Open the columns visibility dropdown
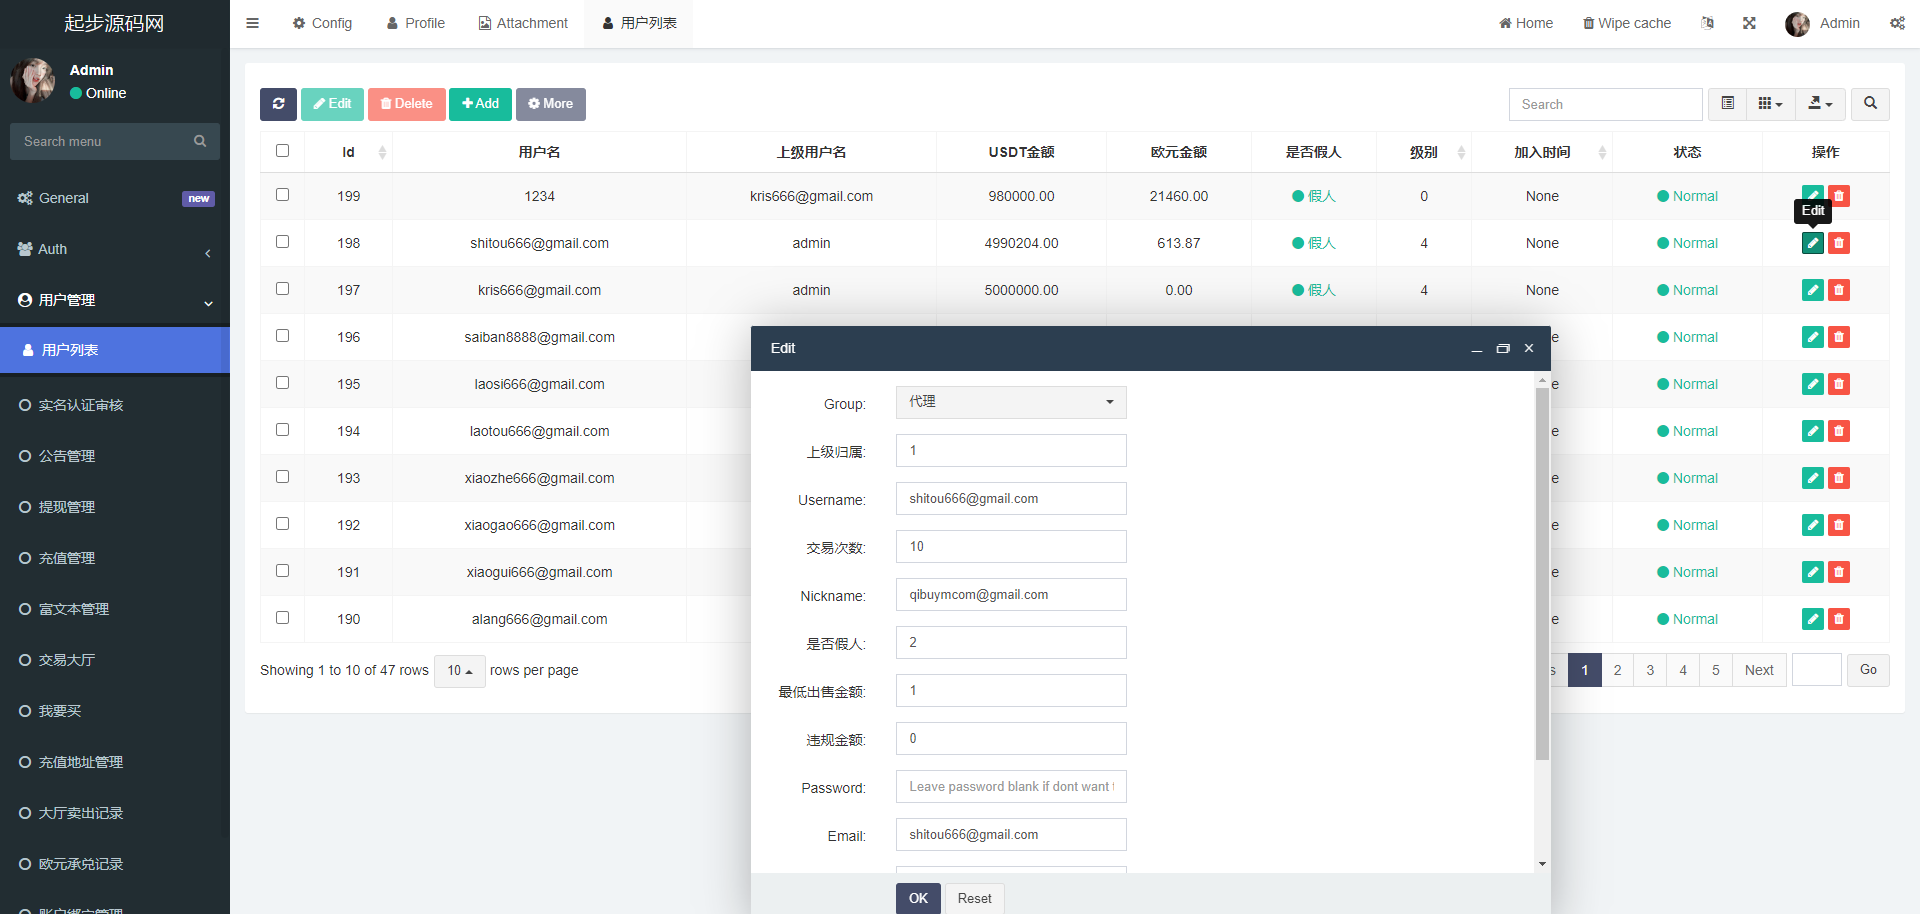The height and width of the screenshot is (914, 1920). [x=1770, y=104]
